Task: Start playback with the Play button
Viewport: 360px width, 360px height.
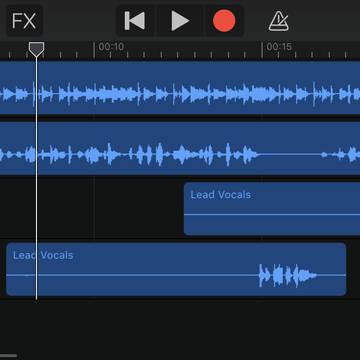Action: pyautogui.click(x=180, y=21)
